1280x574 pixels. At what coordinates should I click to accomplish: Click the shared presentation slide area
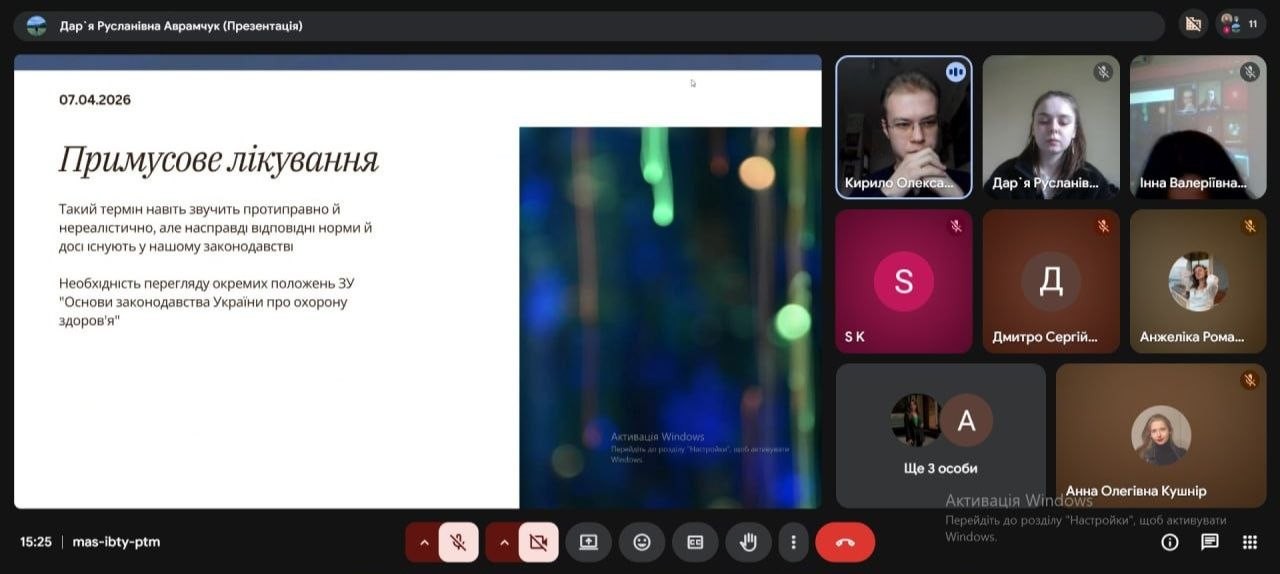tap(417, 282)
